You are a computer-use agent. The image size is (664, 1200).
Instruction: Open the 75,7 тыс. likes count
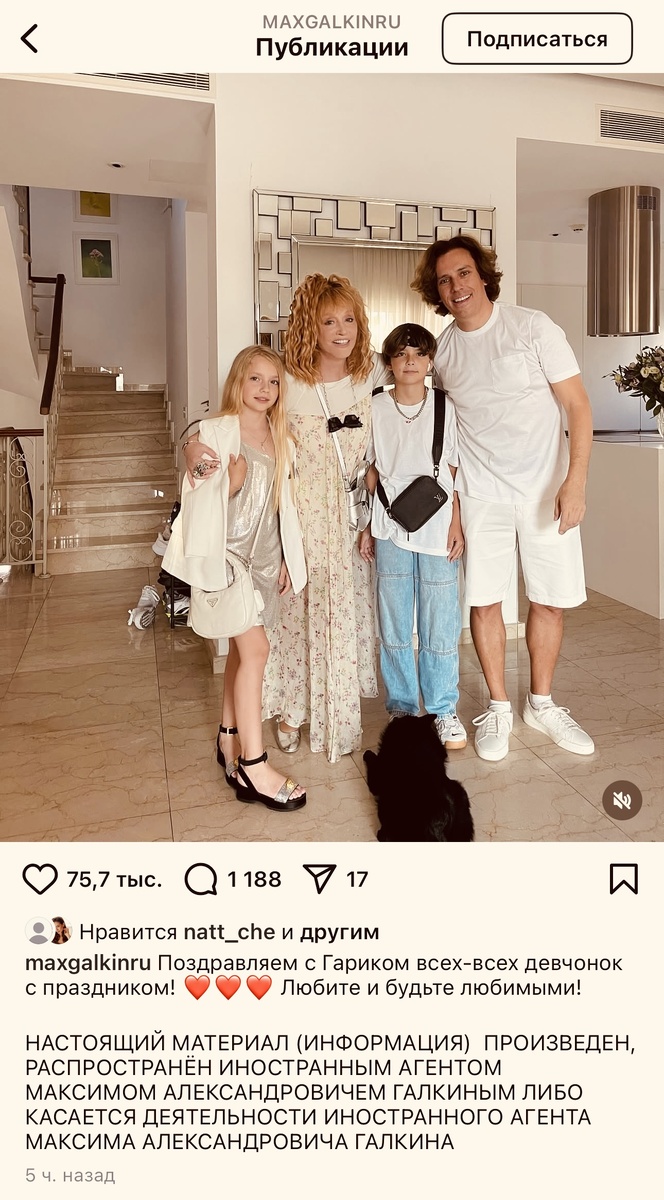(114, 880)
